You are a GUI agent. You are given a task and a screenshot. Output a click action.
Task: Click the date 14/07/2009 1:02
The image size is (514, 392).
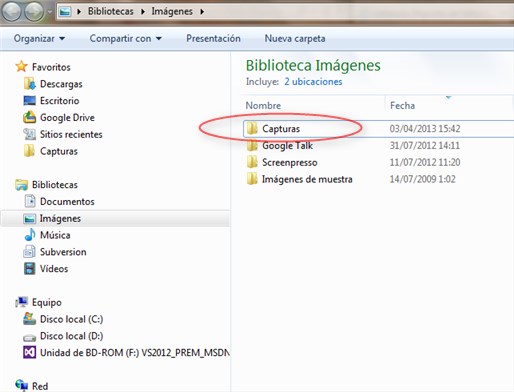pyautogui.click(x=423, y=179)
